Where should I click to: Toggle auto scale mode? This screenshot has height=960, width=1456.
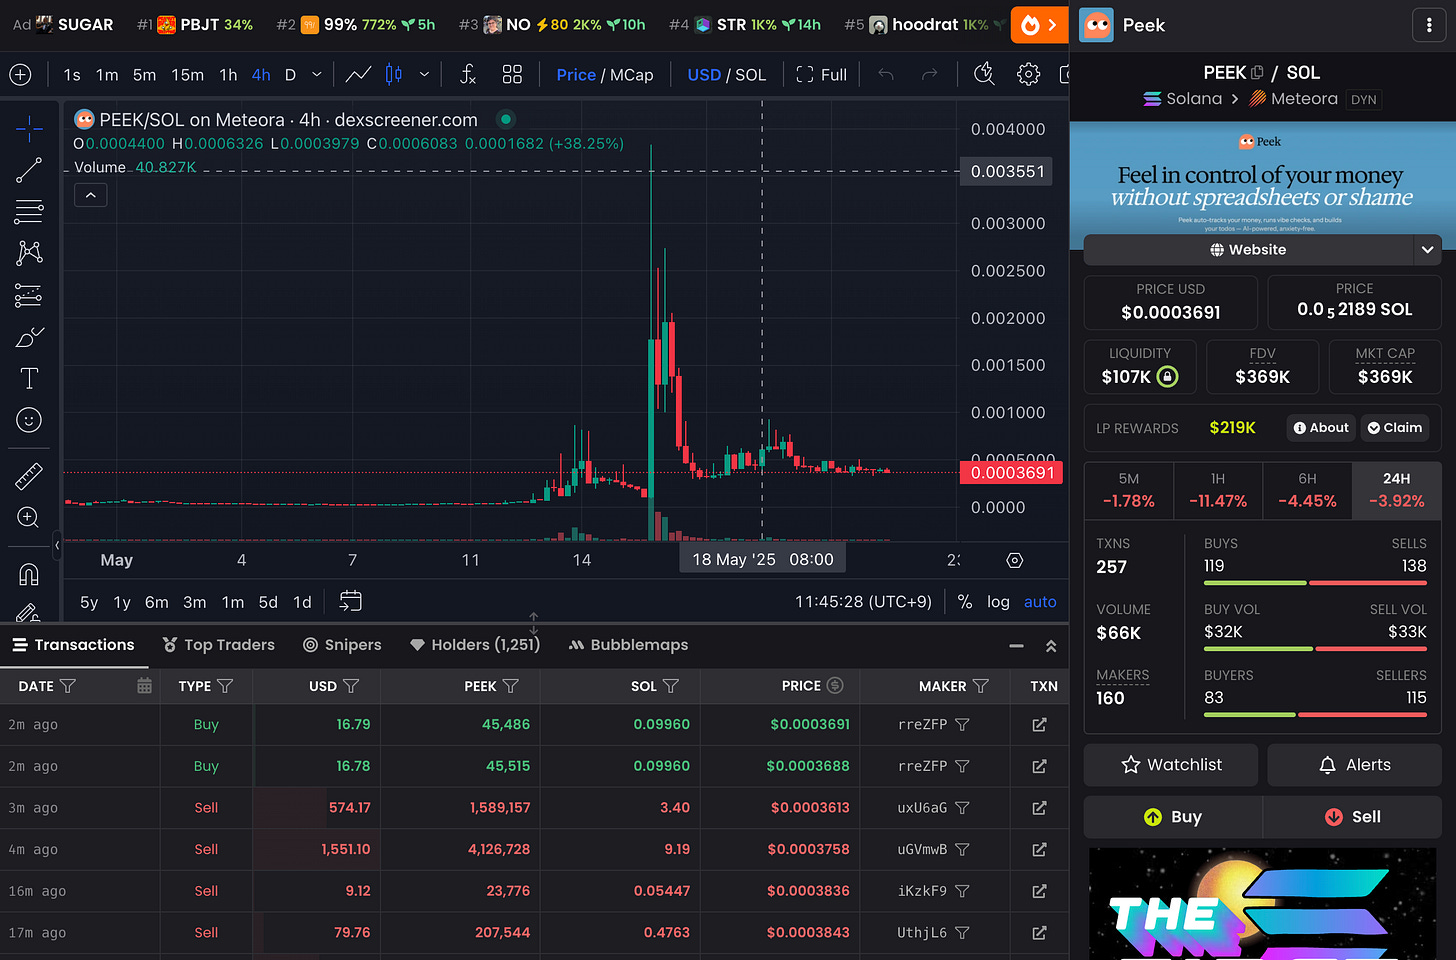1040,602
